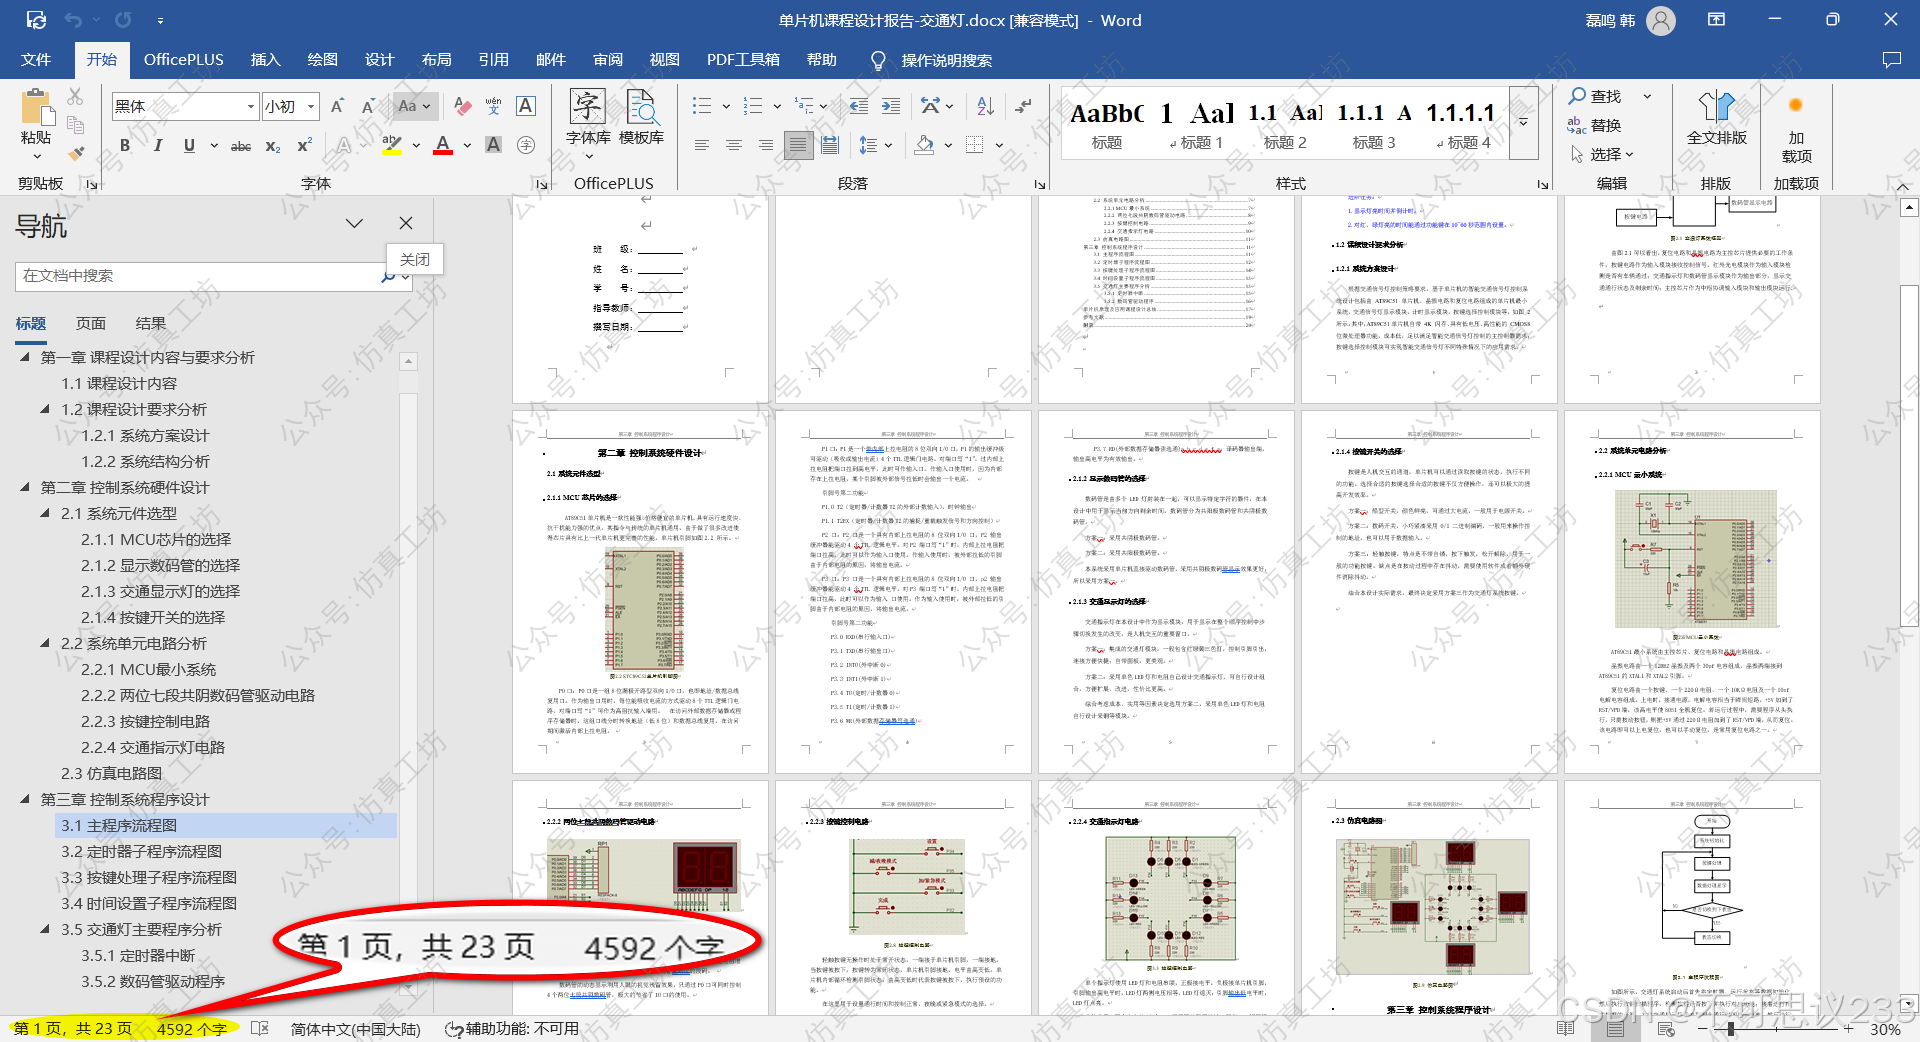Toggle Print Layout view in status bar

tap(1616, 1029)
